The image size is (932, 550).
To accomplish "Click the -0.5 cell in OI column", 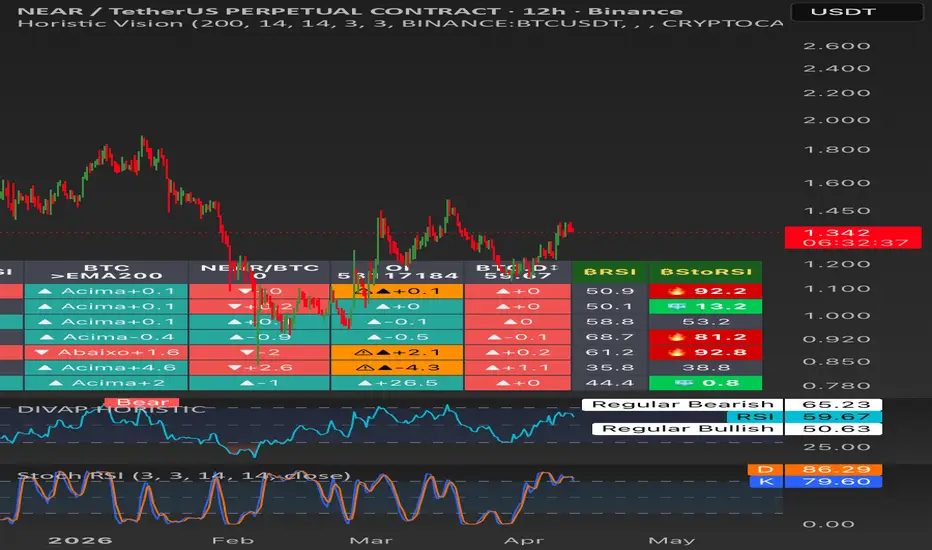I will [397, 337].
